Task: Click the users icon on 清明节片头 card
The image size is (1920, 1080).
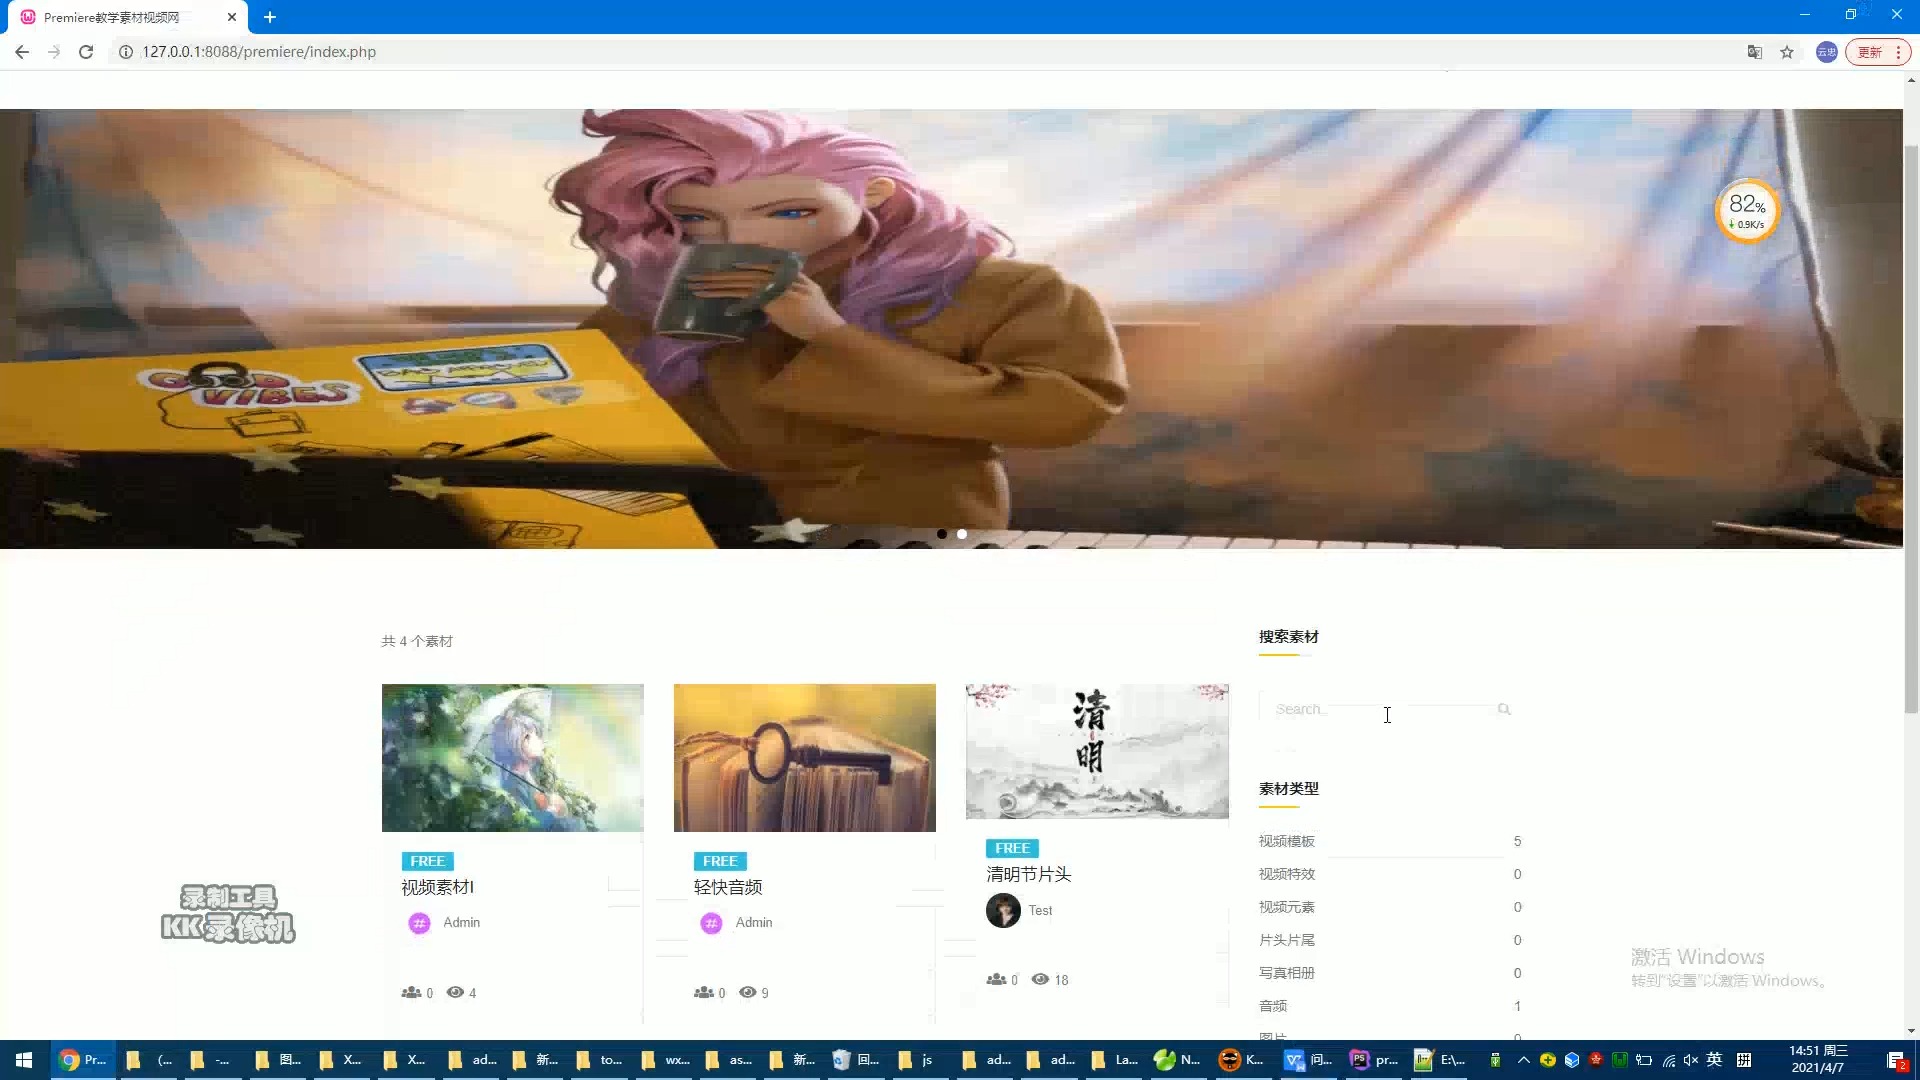Action: click(x=996, y=979)
